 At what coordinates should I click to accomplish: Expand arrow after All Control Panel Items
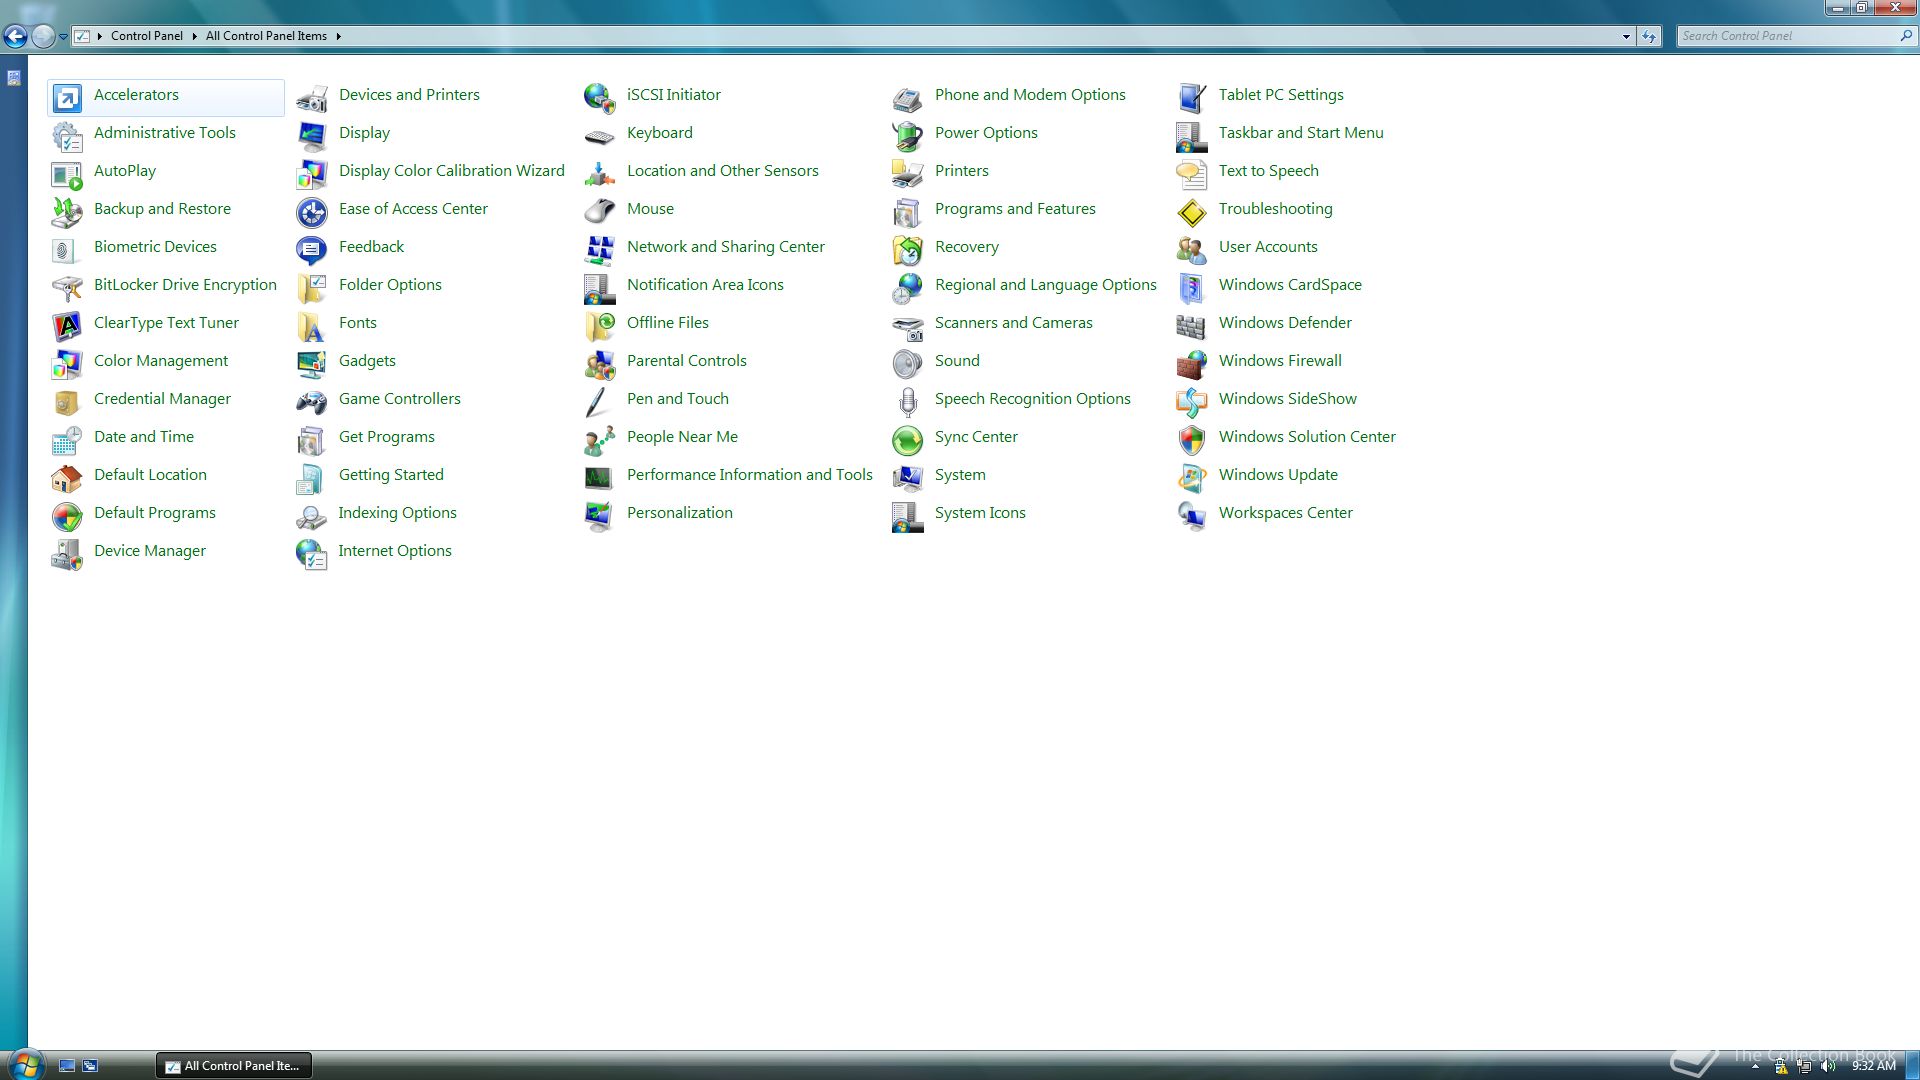coord(338,36)
